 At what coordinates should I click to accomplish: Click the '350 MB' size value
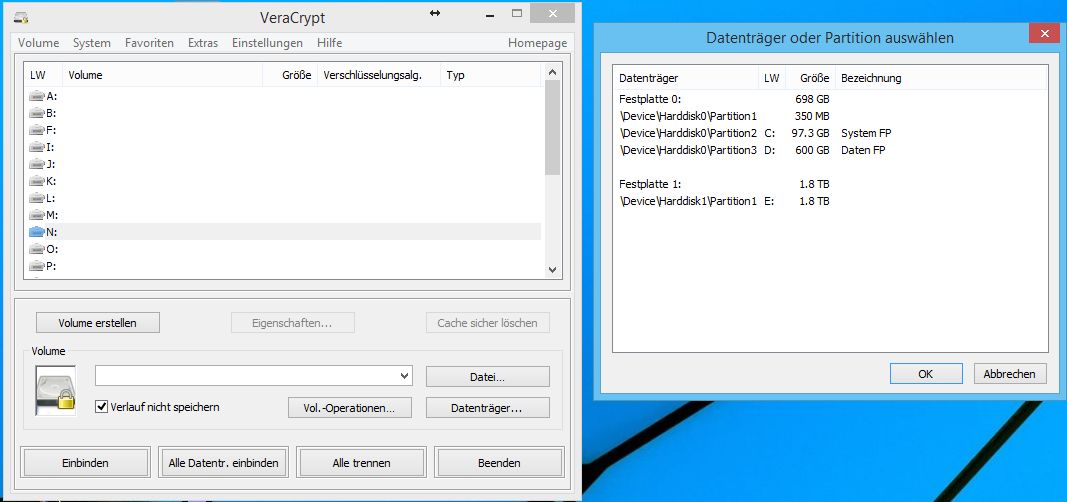coord(812,116)
